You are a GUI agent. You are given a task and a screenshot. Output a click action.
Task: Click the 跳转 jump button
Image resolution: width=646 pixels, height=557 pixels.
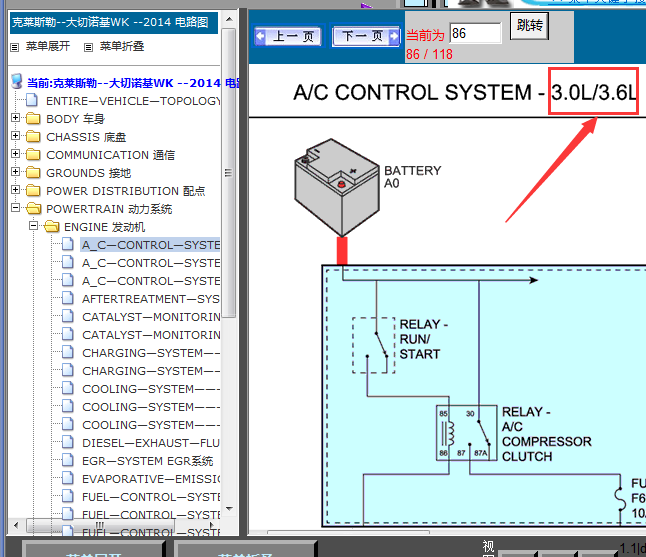(x=529, y=26)
